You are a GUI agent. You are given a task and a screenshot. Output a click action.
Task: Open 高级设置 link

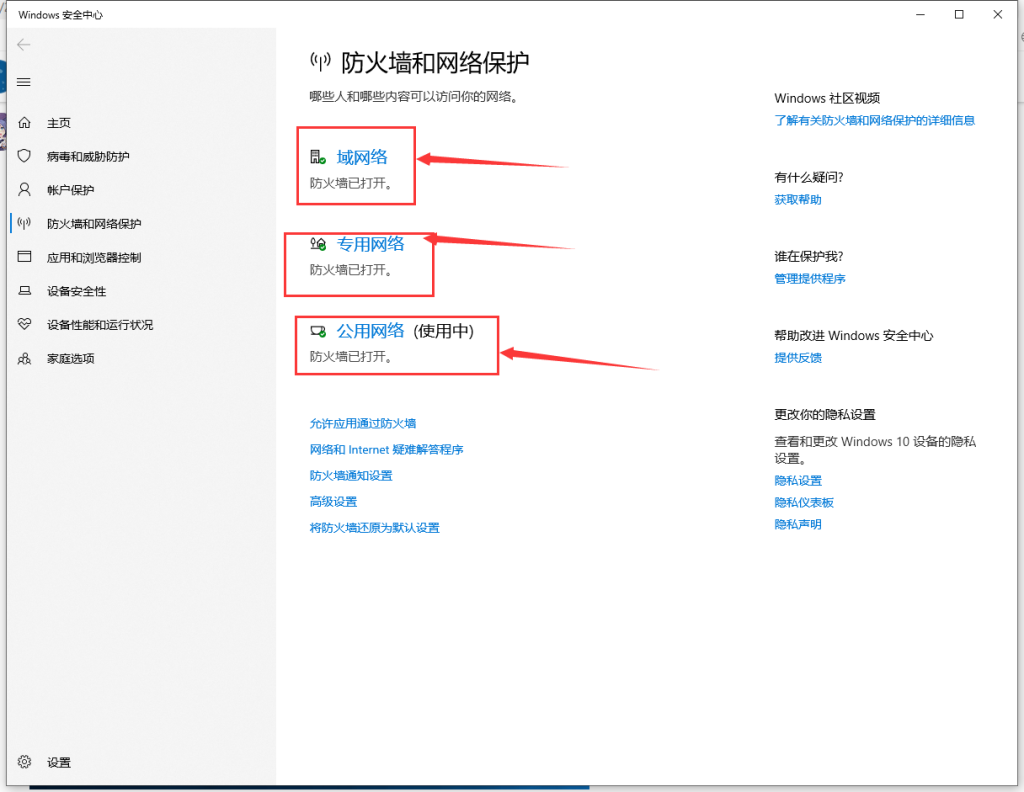(x=333, y=501)
